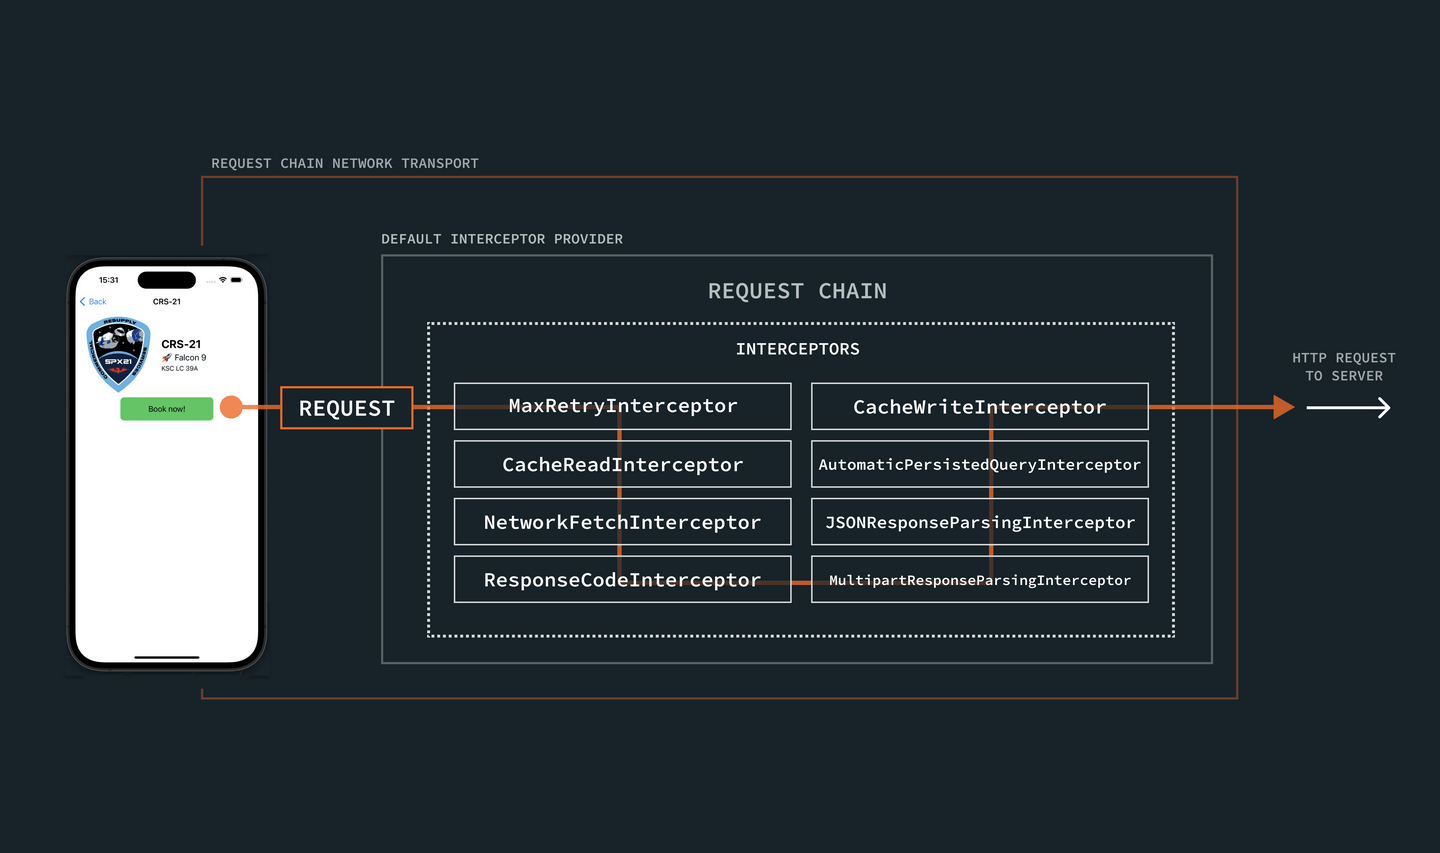
Task: Click the rocket icon beside Falcon 9
Action: [x=166, y=357]
